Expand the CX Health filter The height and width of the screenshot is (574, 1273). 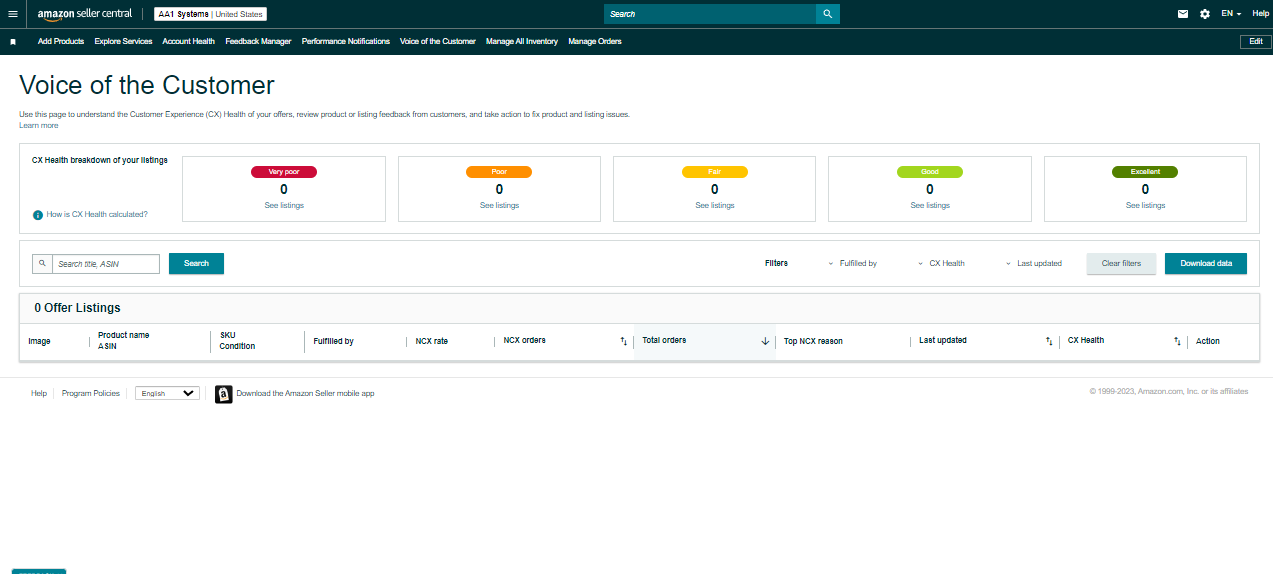click(941, 264)
